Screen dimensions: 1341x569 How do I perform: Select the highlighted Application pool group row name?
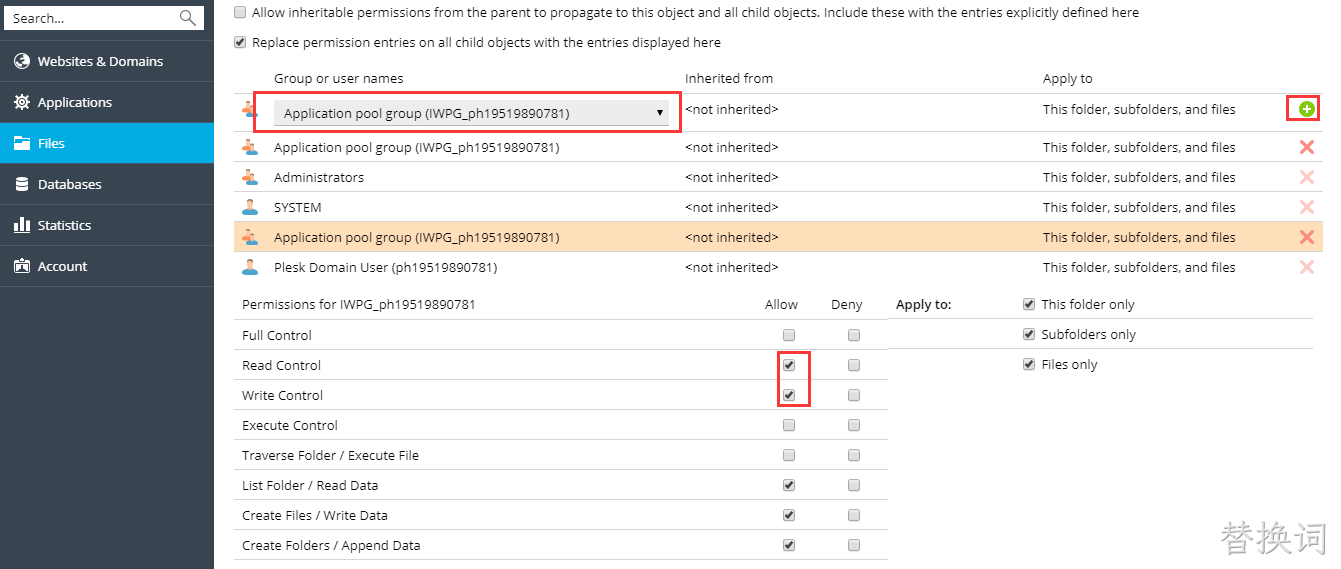(x=416, y=237)
